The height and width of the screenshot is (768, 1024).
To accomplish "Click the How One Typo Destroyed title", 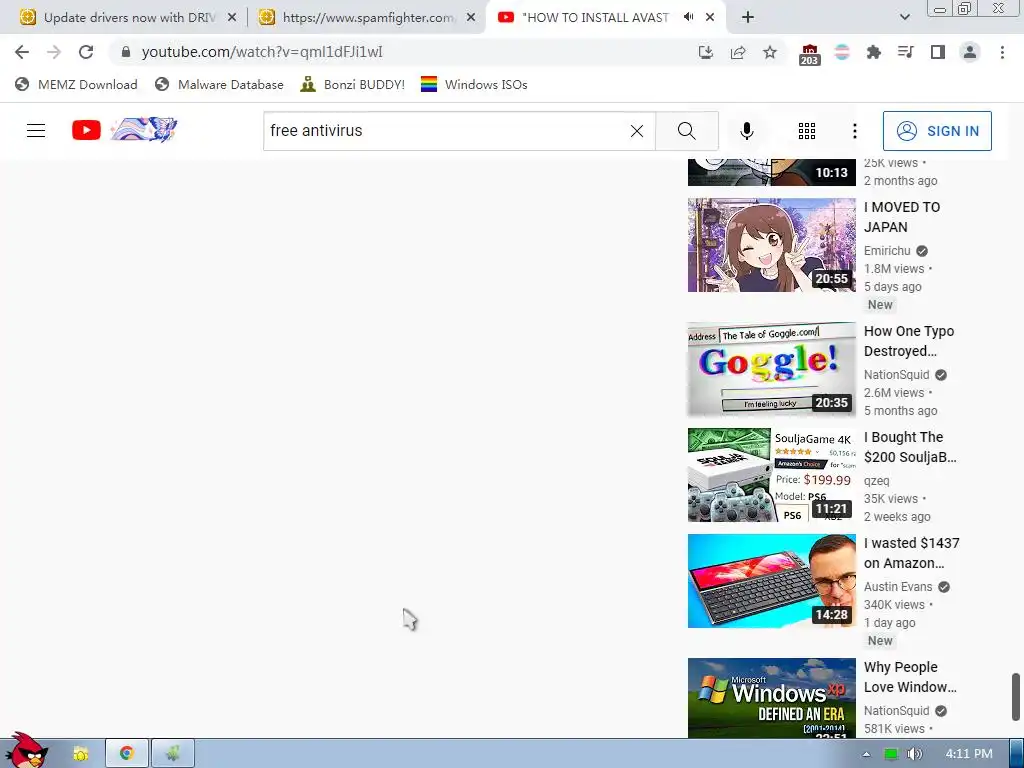I will [x=909, y=341].
